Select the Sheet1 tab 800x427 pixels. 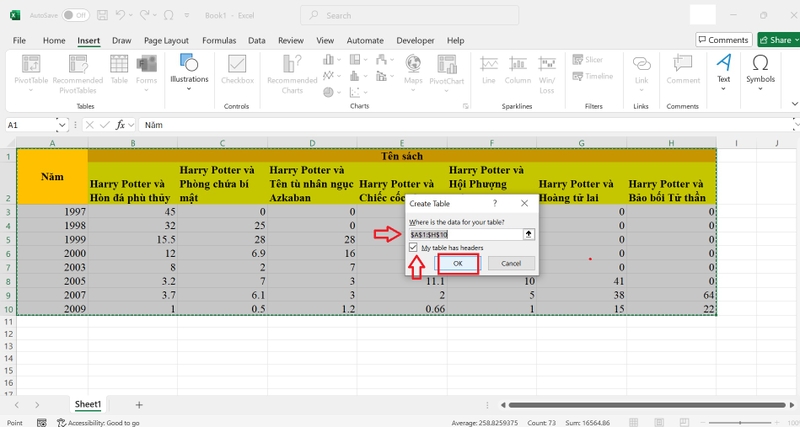point(88,405)
